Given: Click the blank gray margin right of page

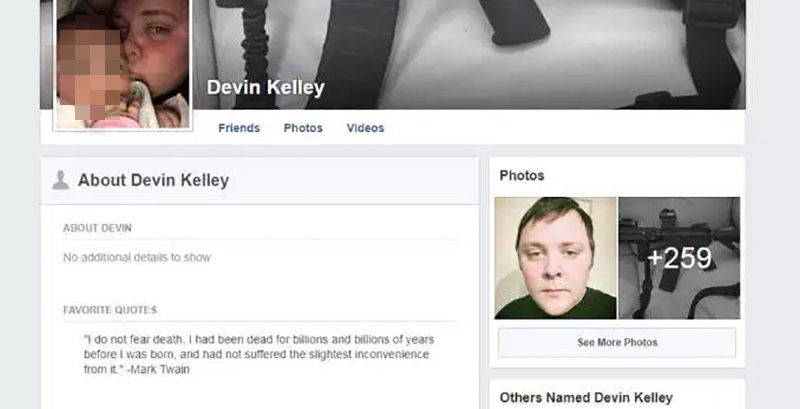Looking at the screenshot, I should click(x=772, y=204).
